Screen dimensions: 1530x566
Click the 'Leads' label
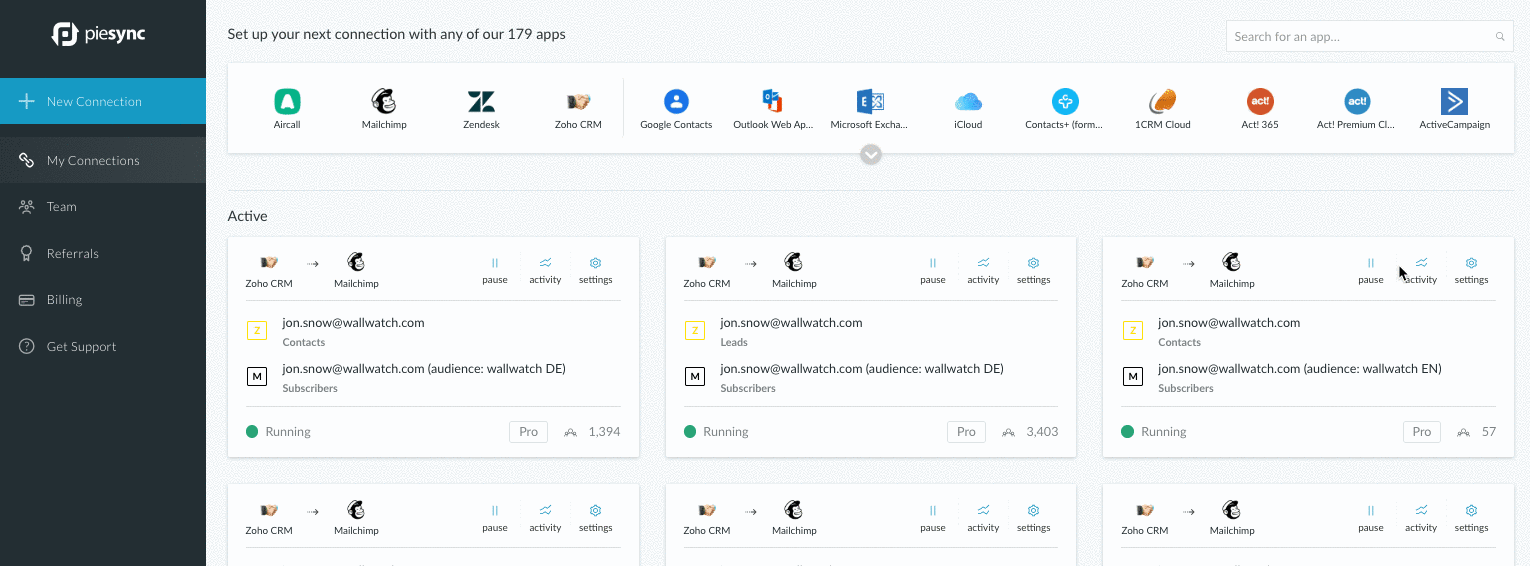[734, 342]
